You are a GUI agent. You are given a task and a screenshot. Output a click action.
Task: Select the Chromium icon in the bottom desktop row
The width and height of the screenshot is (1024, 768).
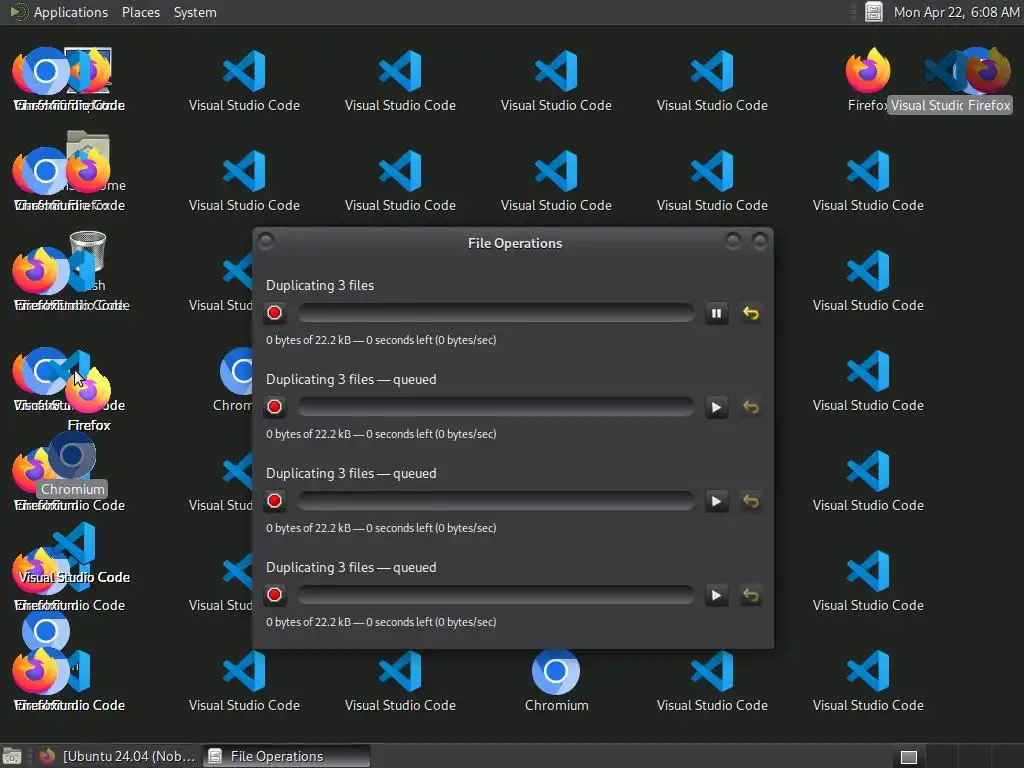pyautogui.click(x=556, y=671)
